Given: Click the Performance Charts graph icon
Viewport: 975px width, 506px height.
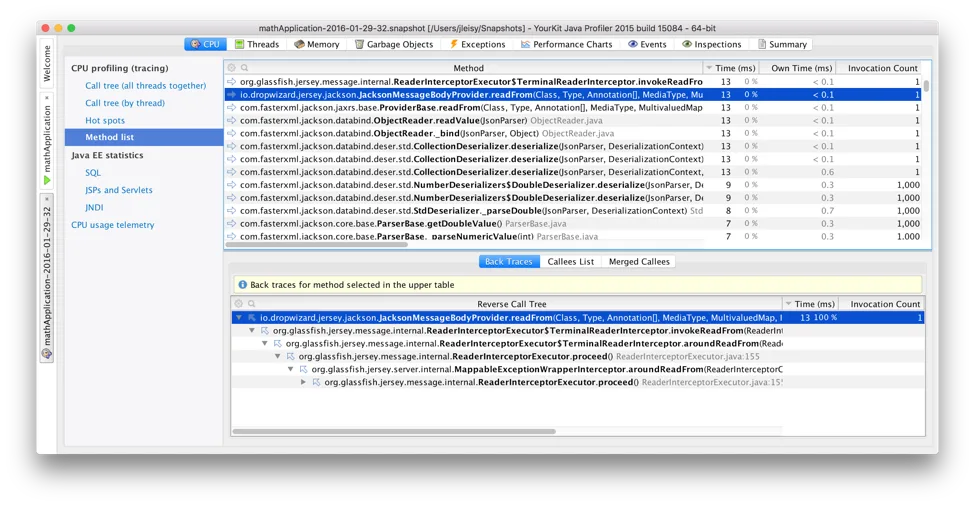Looking at the screenshot, I should [x=525, y=44].
